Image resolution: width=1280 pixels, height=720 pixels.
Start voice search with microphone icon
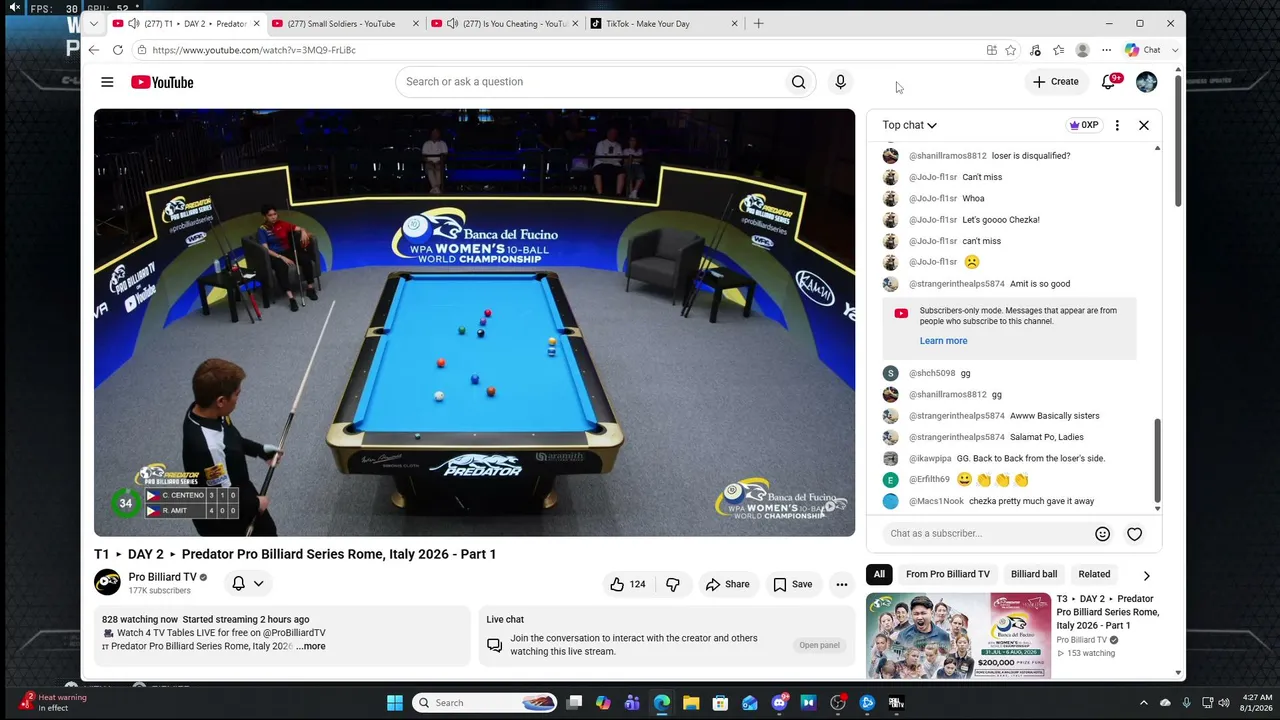(840, 82)
